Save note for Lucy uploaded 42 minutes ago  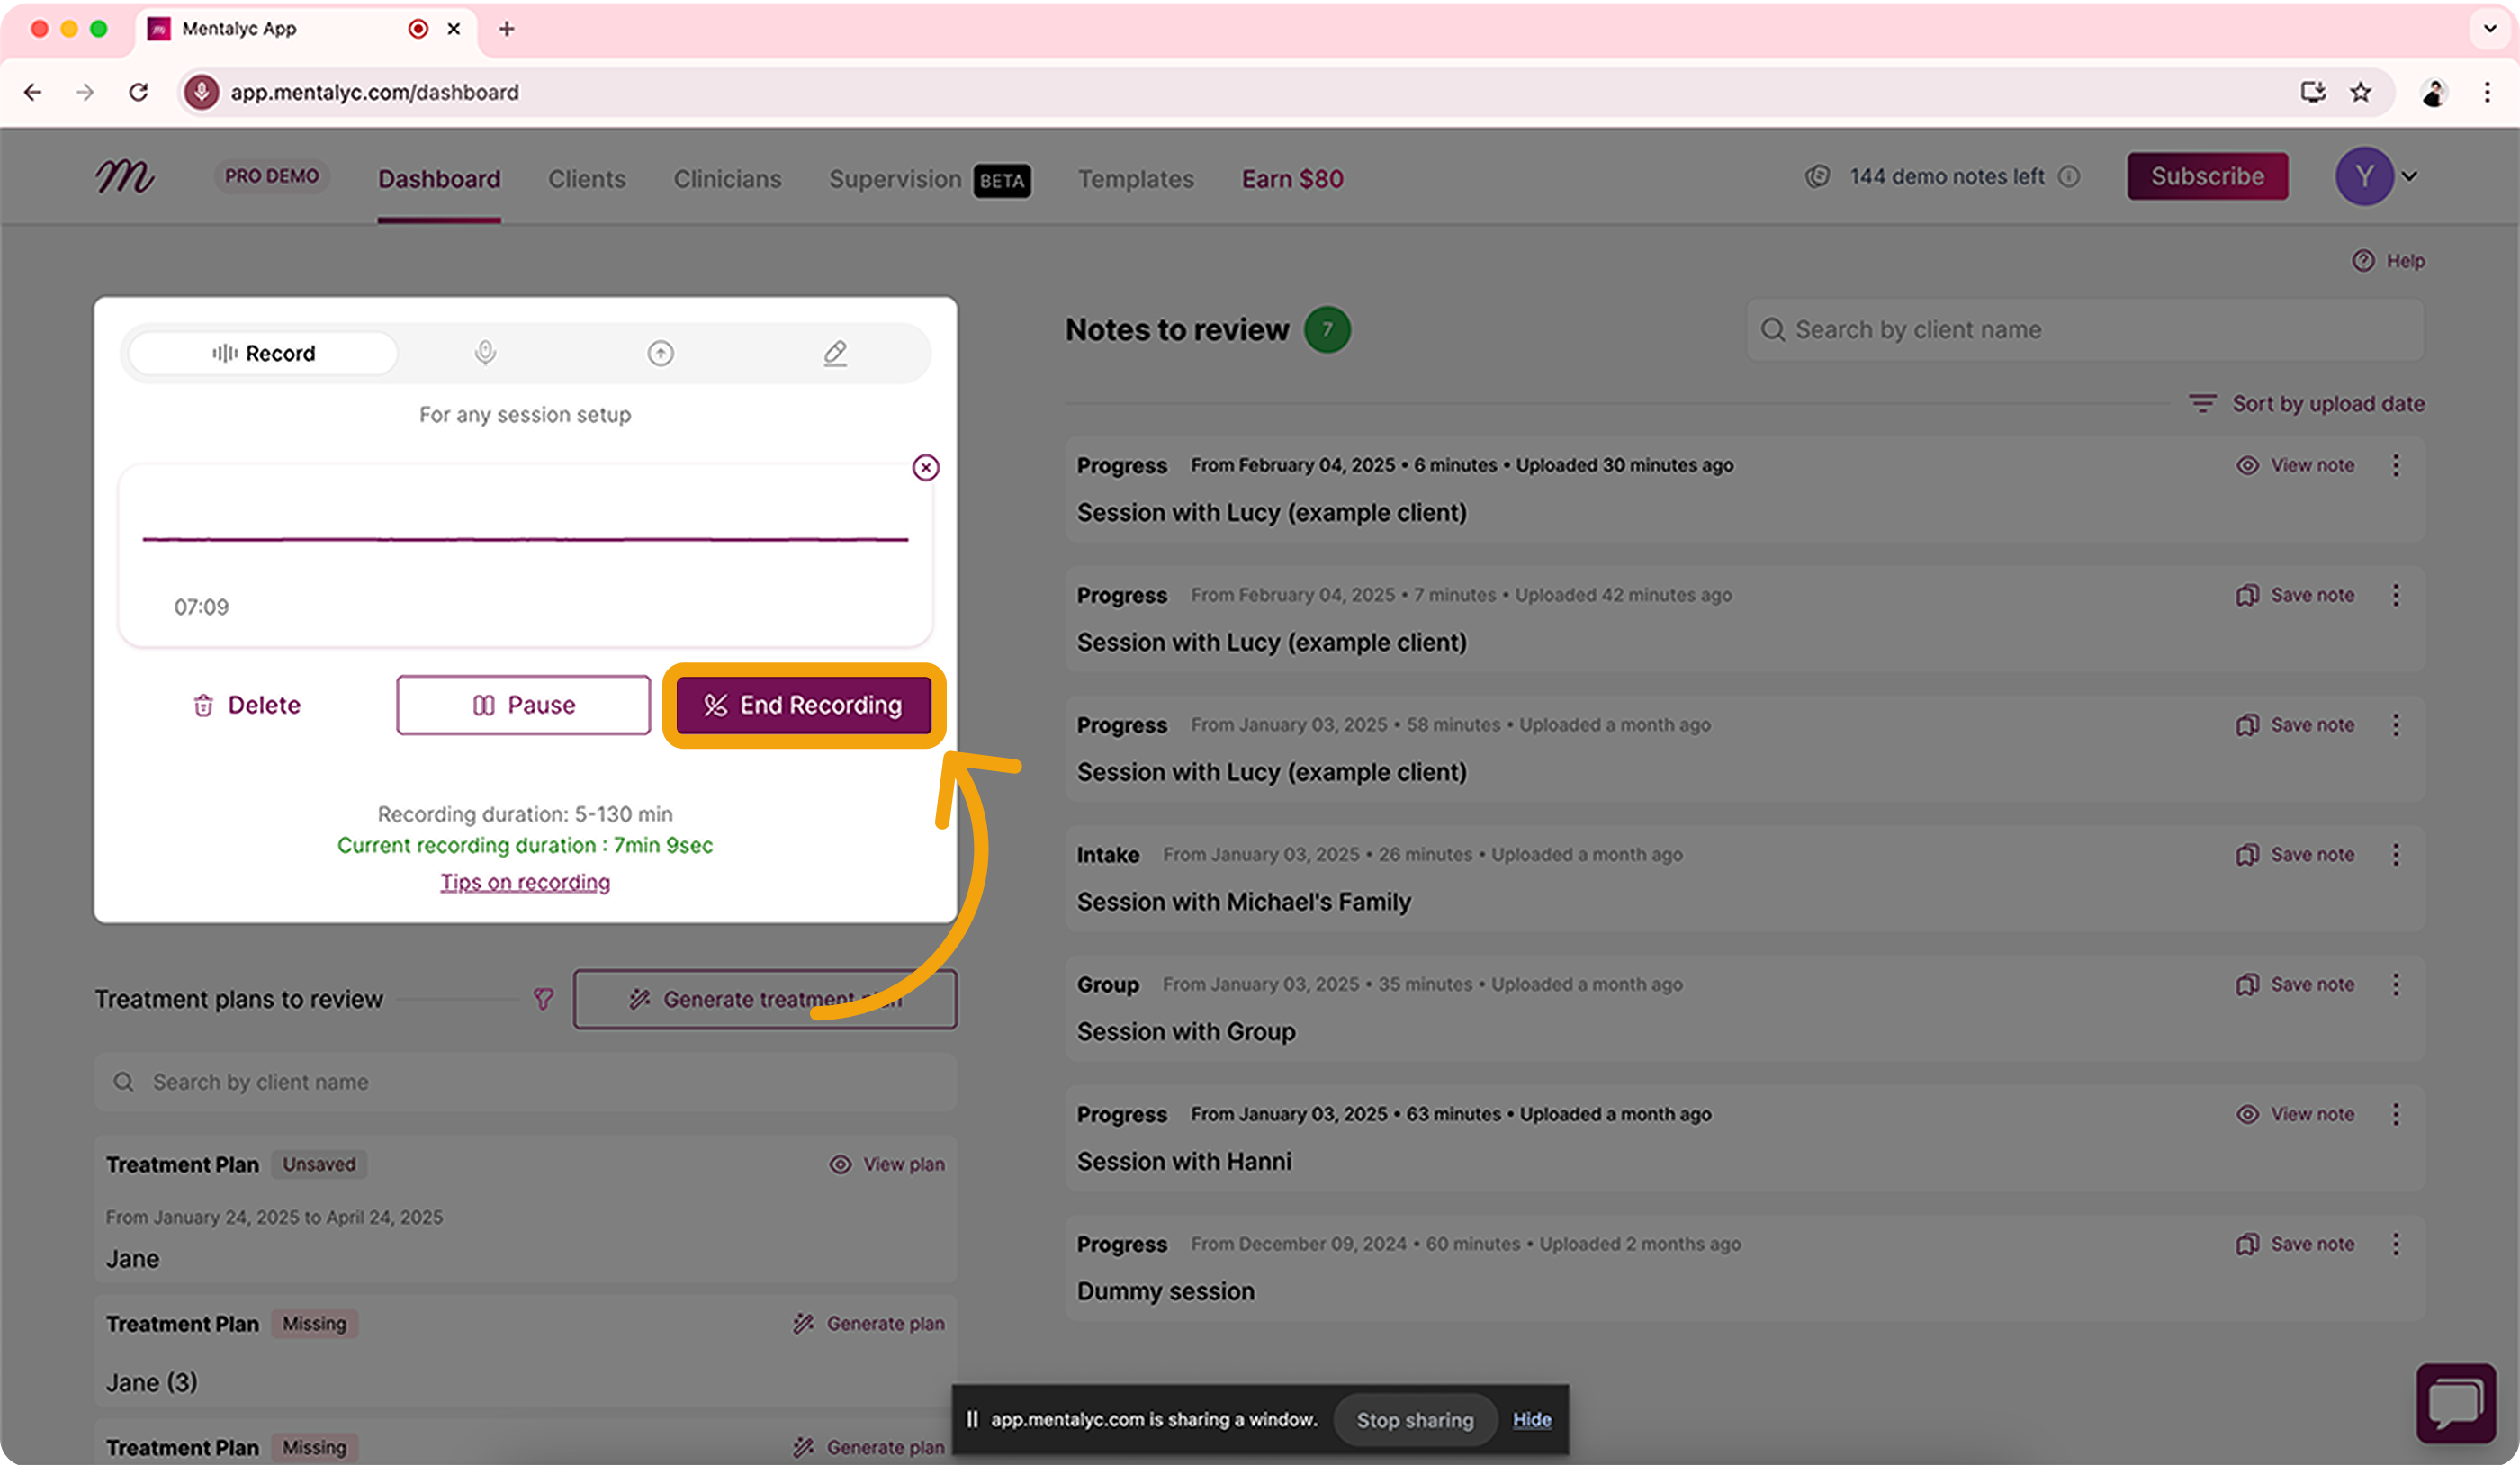(x=2295, y=595)
